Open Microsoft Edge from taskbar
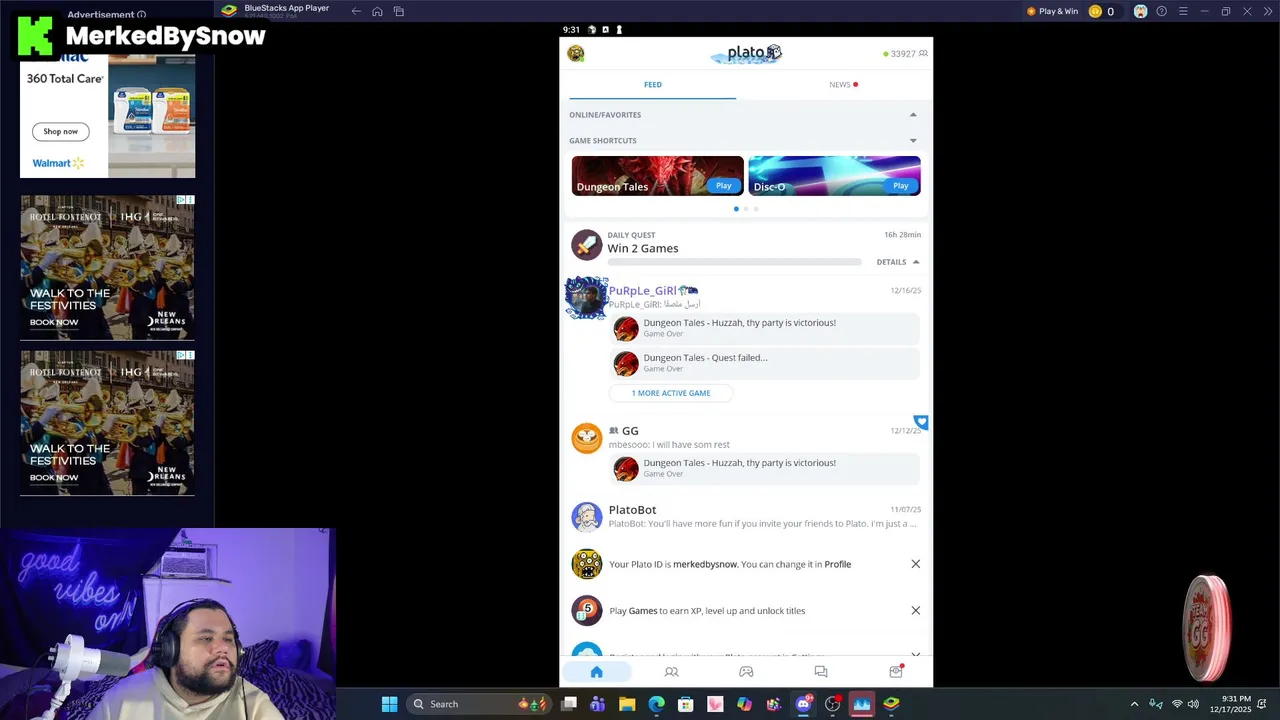 (x=656, y=704)
